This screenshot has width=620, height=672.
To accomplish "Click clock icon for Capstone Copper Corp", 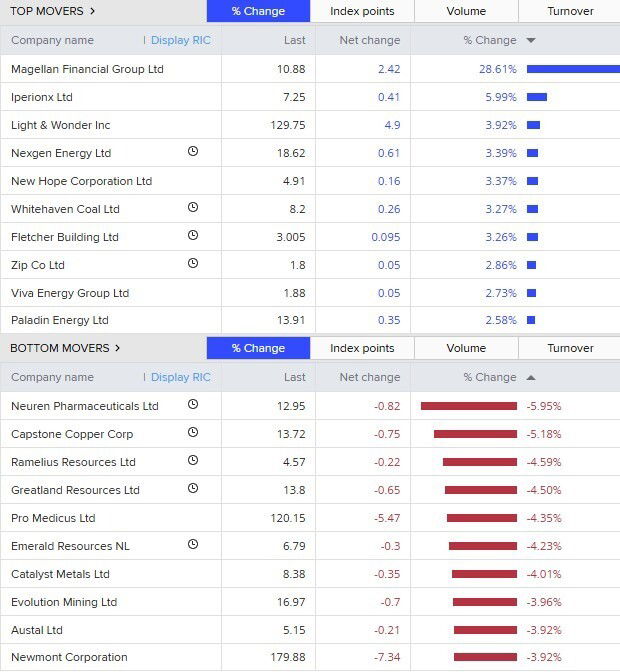I will (193, 433).
